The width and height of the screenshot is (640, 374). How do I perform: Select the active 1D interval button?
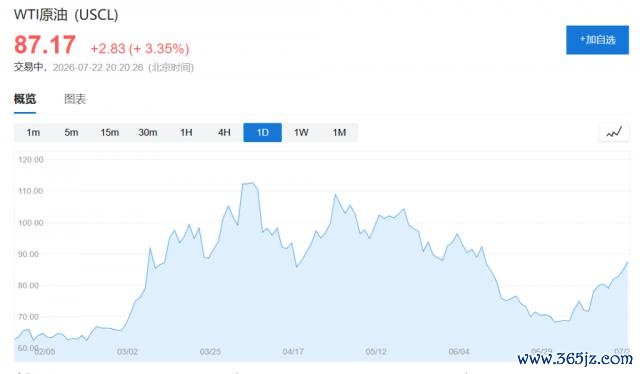point(262,132)
